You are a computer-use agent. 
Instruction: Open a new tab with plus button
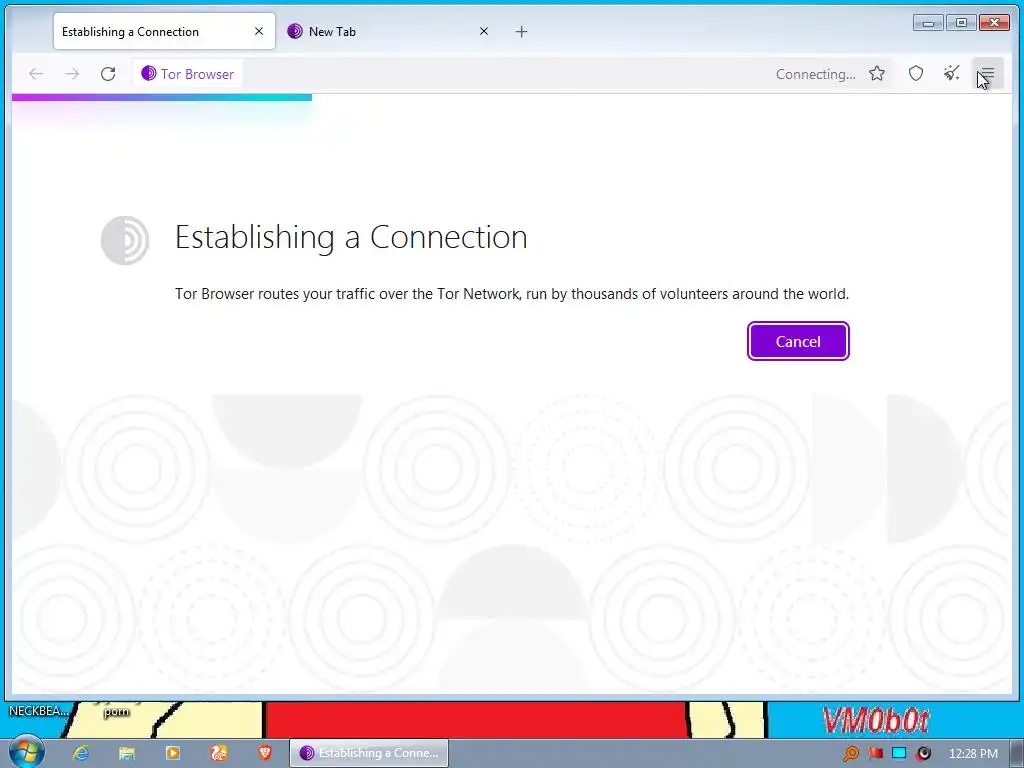click(x=521, y=31)
